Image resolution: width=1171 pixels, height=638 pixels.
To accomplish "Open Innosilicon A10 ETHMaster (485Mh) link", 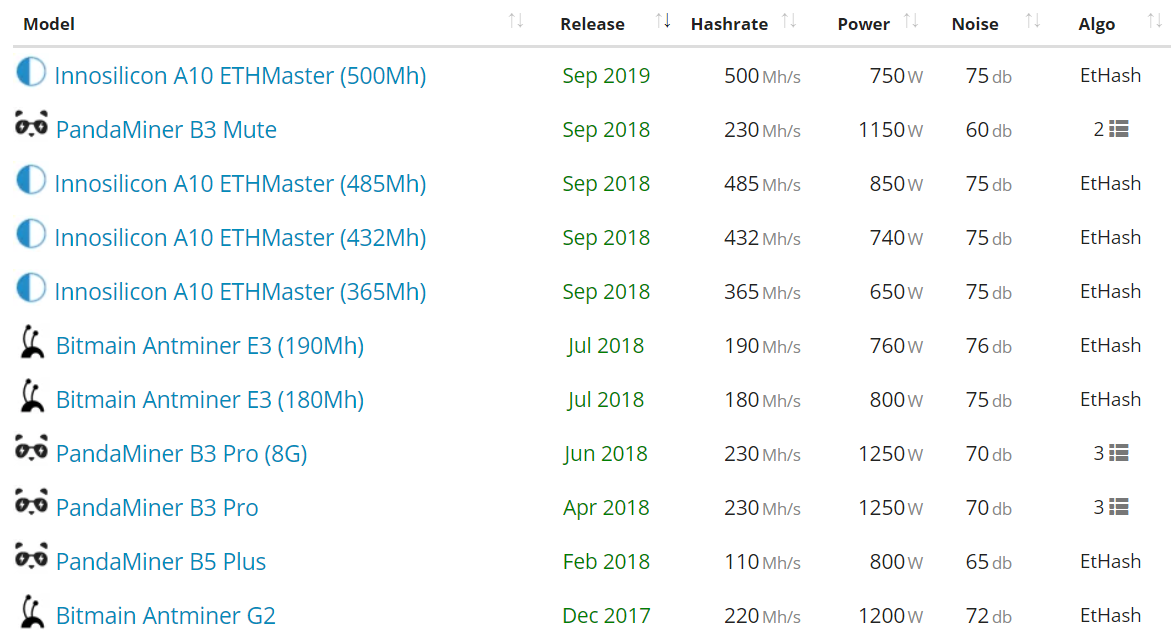I will coord(240,183).
